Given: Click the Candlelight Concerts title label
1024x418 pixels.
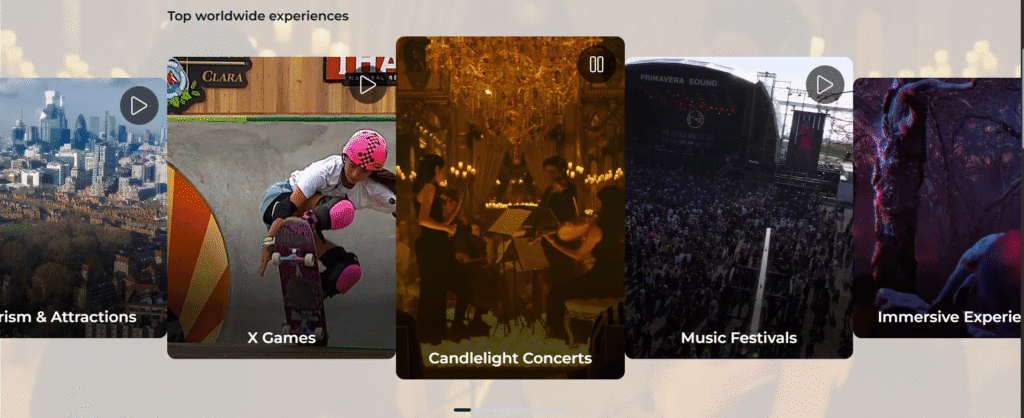Looking at the screenshot, I should coord(510,359).
